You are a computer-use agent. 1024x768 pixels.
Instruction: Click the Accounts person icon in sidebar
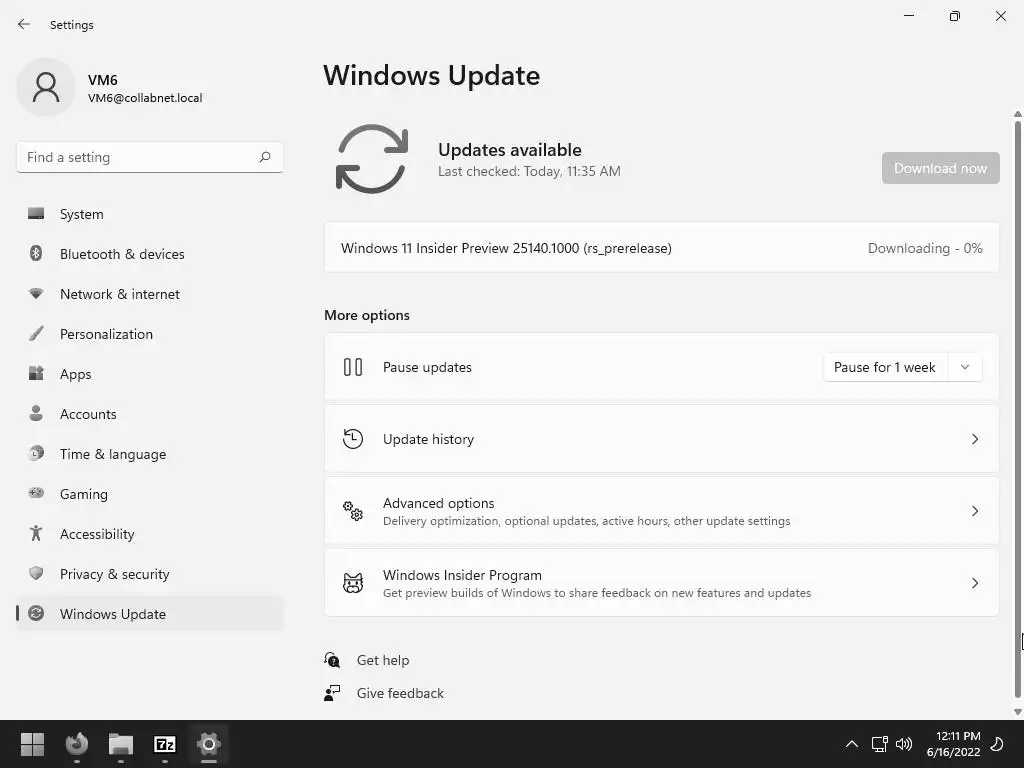(x=36, y=413)
